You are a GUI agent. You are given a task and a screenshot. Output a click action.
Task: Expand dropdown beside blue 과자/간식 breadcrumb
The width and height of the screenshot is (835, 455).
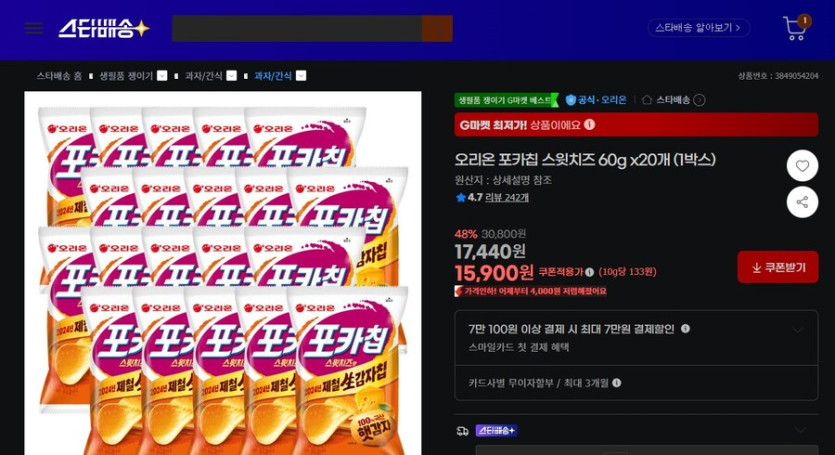[301, 76]
